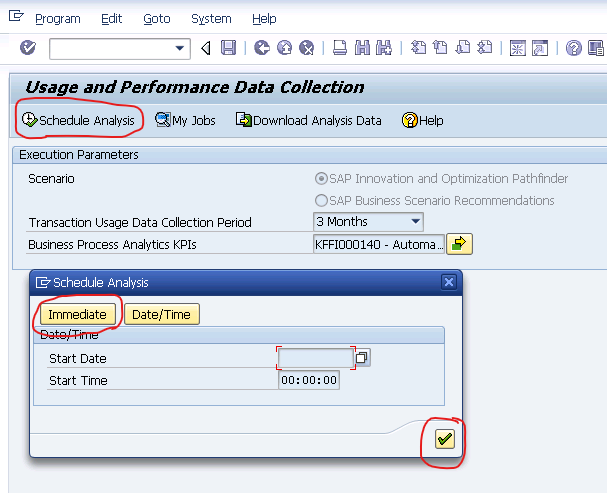The image size is (607, 493).
Task: Click the Generate Shortcut icon
Action: point(540,48)
